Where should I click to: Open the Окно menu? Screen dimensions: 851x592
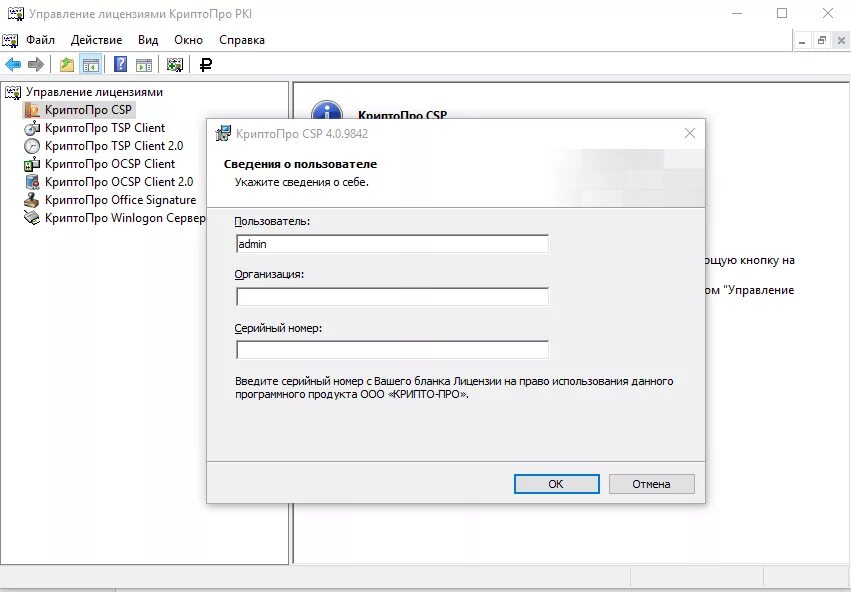click(x=188, y=40)
